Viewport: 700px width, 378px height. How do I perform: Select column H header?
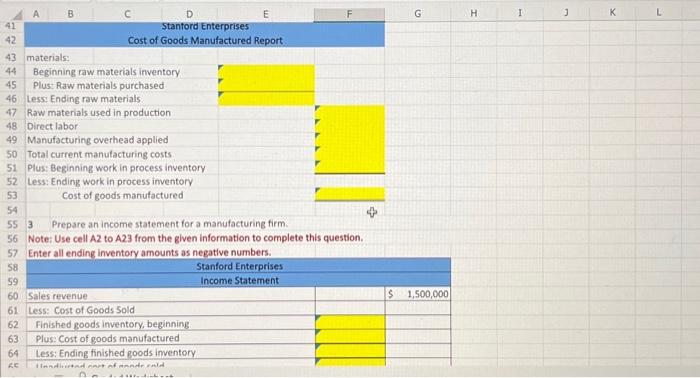474,13
